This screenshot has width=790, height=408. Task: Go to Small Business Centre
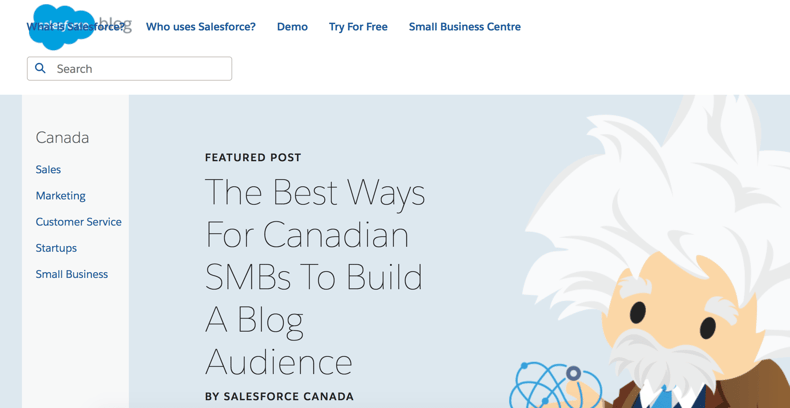pos(464,27)
